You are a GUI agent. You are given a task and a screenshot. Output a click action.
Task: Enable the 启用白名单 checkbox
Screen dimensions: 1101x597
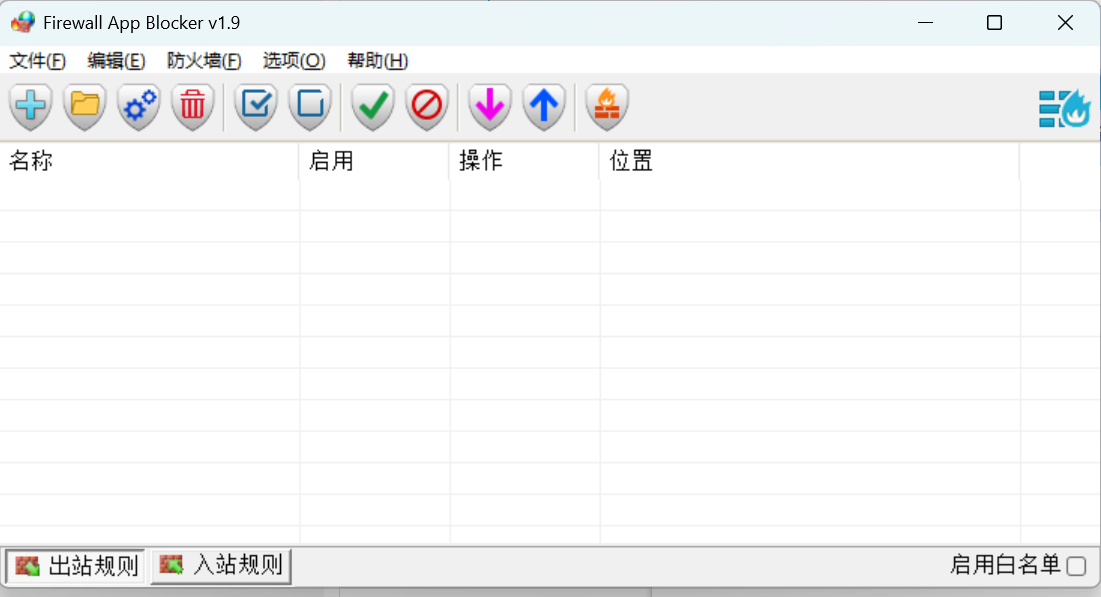pos(1078,565)
